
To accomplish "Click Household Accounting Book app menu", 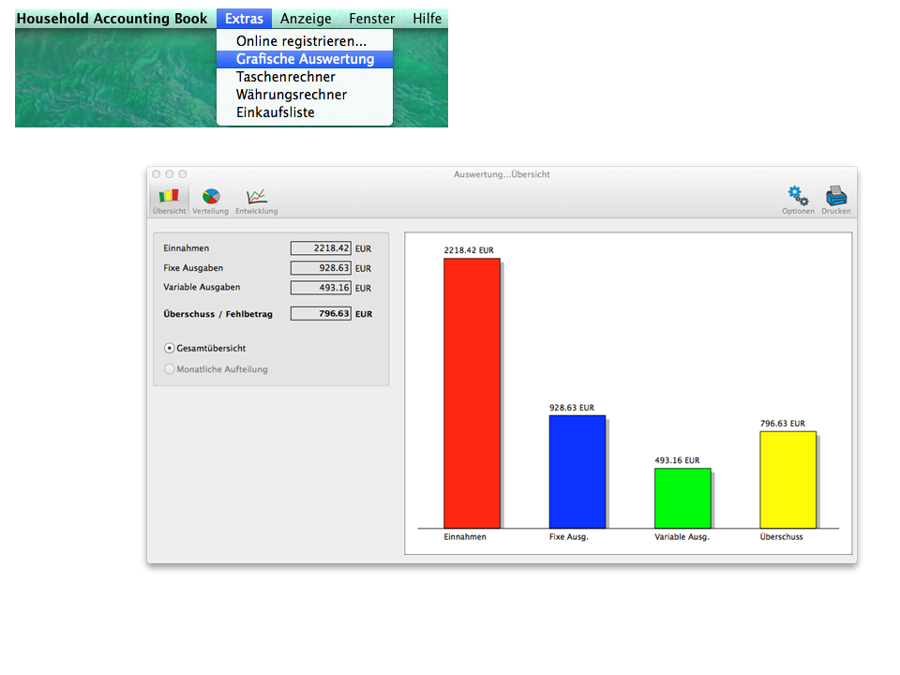I will (112, 19).
